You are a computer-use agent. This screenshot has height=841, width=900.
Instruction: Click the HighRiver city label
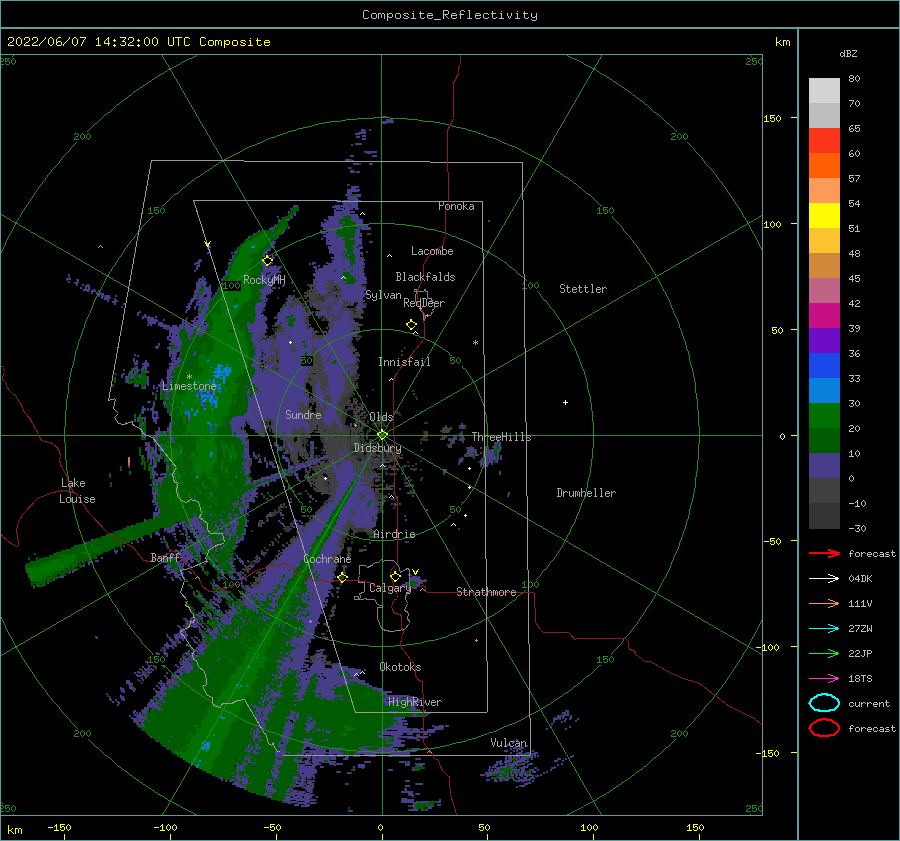pos(415,702)
